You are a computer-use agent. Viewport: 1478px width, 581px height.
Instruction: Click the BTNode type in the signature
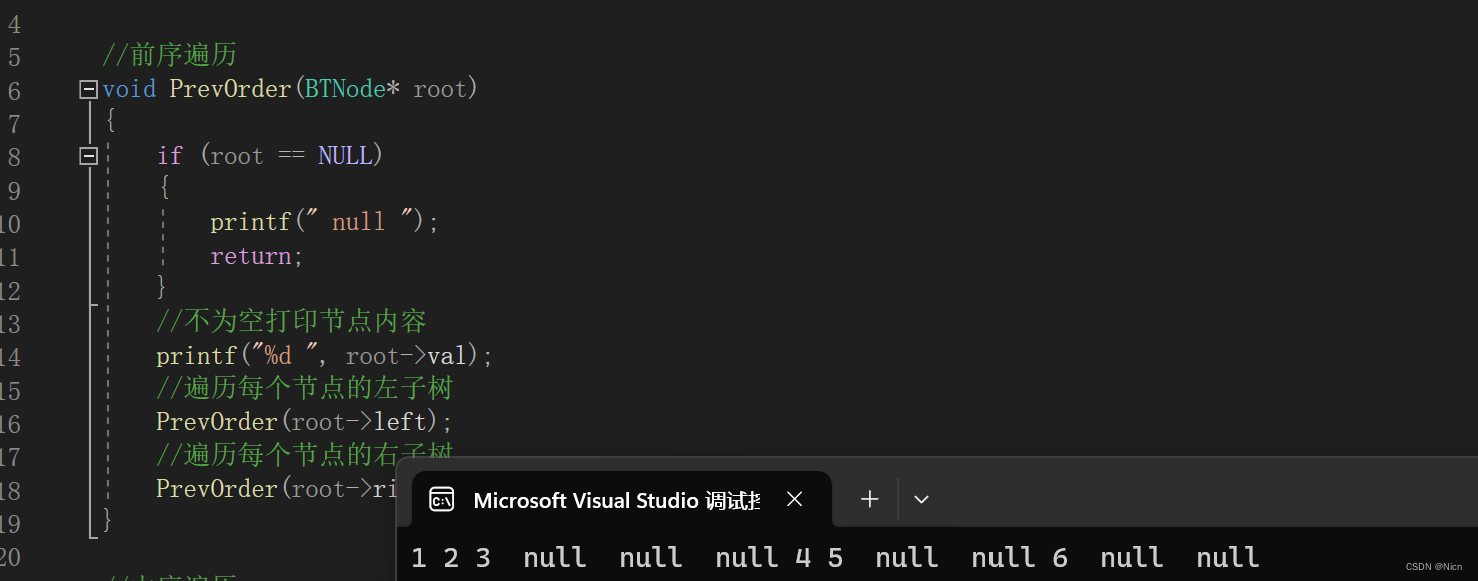345,89
